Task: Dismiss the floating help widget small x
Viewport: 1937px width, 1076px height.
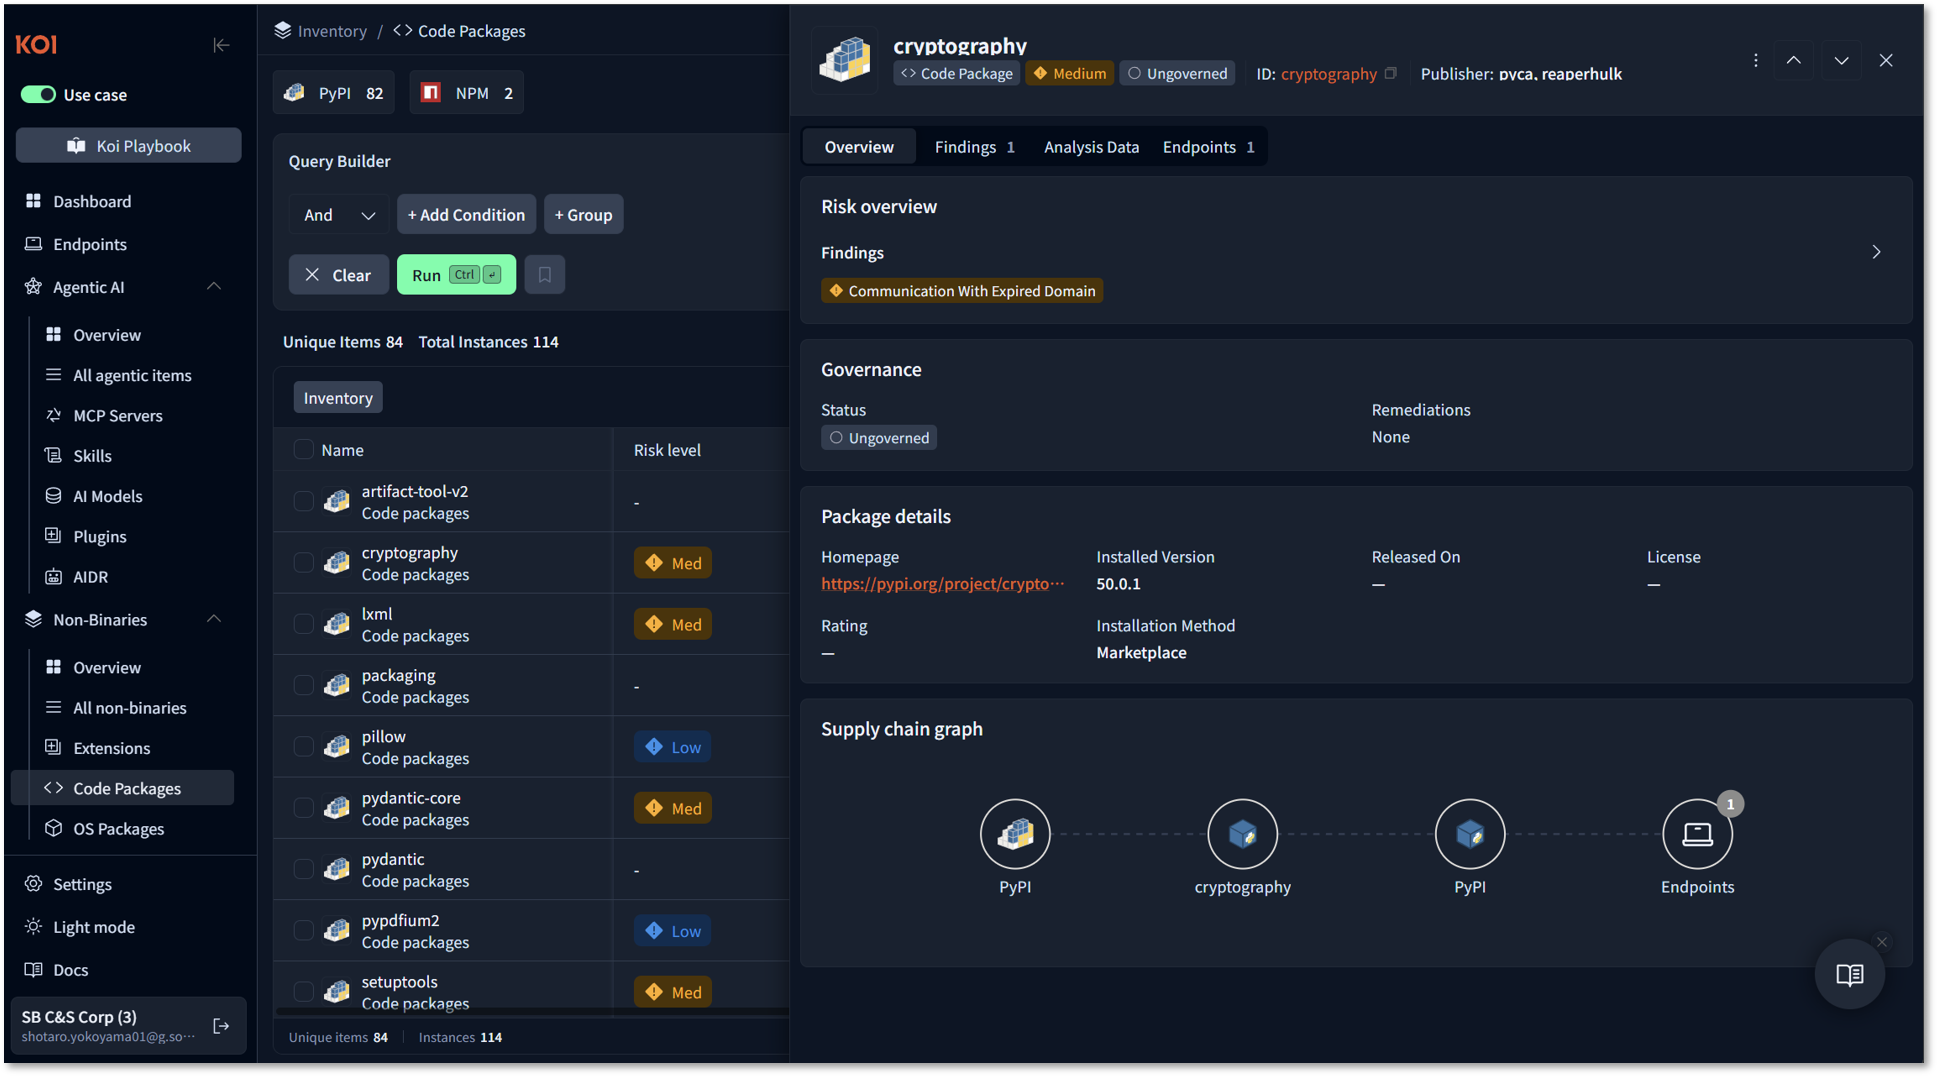Action: 1882,942
